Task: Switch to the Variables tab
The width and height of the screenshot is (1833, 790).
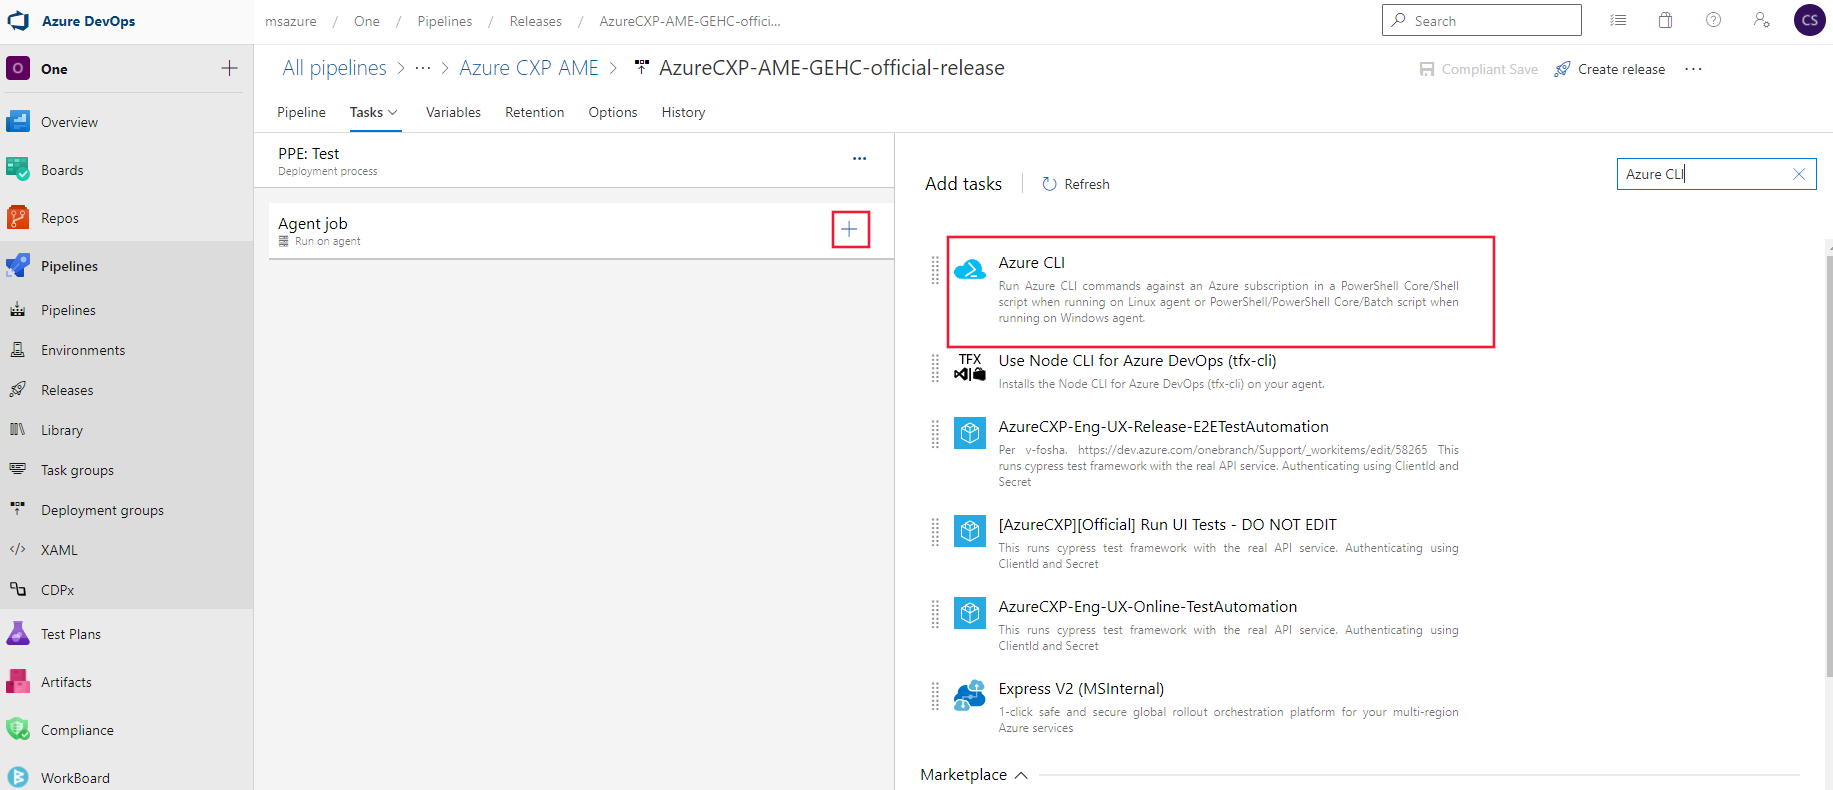Action: [x=453, y=112]
